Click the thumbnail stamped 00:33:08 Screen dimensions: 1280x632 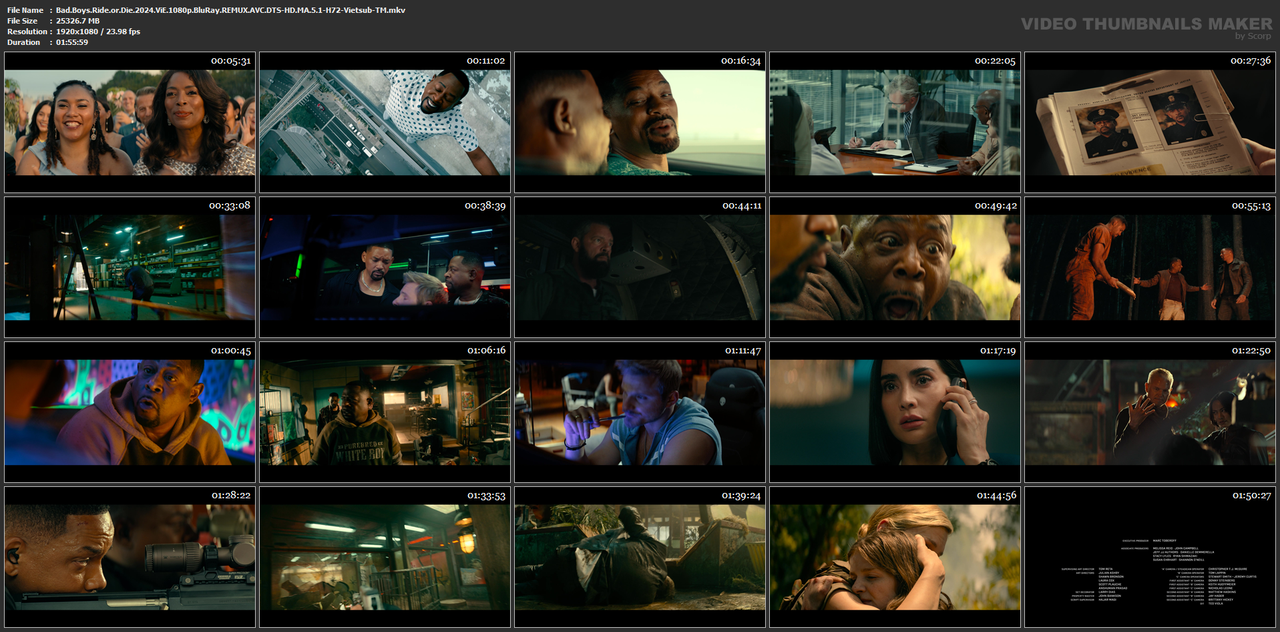pos(130,267)
